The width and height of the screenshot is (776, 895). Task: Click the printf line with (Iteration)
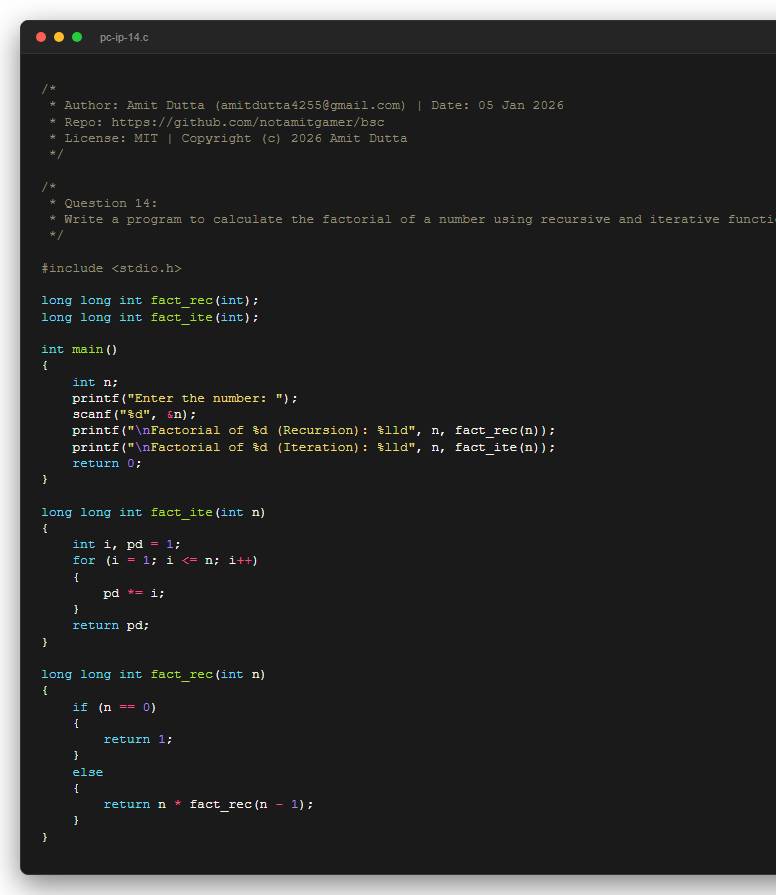coord(313,448)
